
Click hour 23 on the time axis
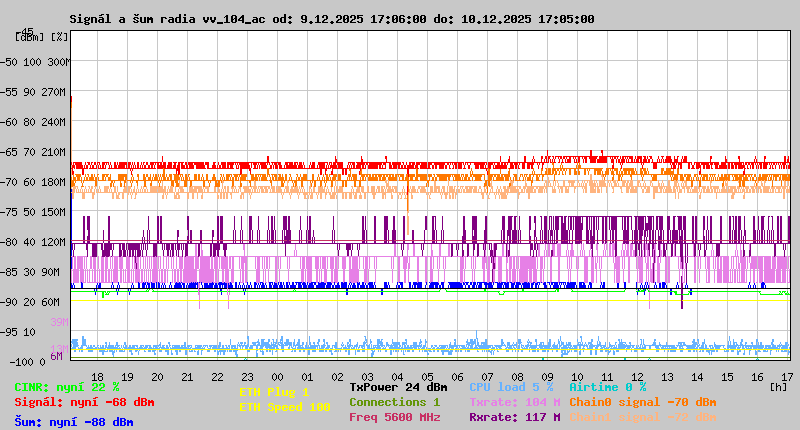247,377
